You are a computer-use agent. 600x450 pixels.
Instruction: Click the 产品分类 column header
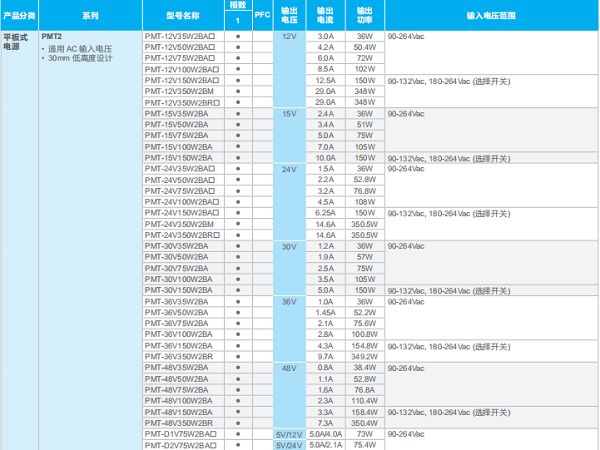19,16
